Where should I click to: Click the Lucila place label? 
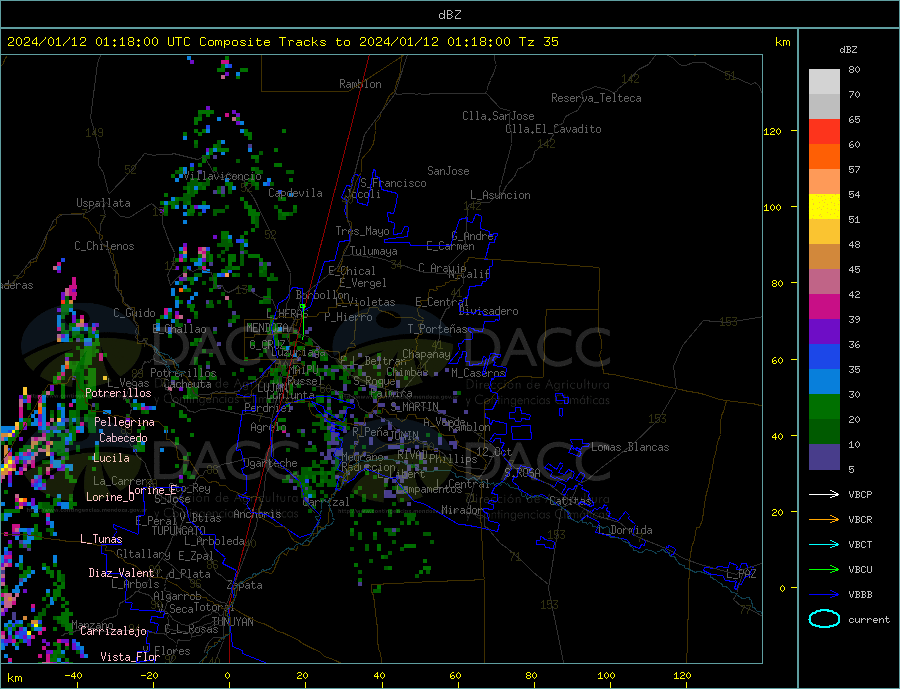111,458
